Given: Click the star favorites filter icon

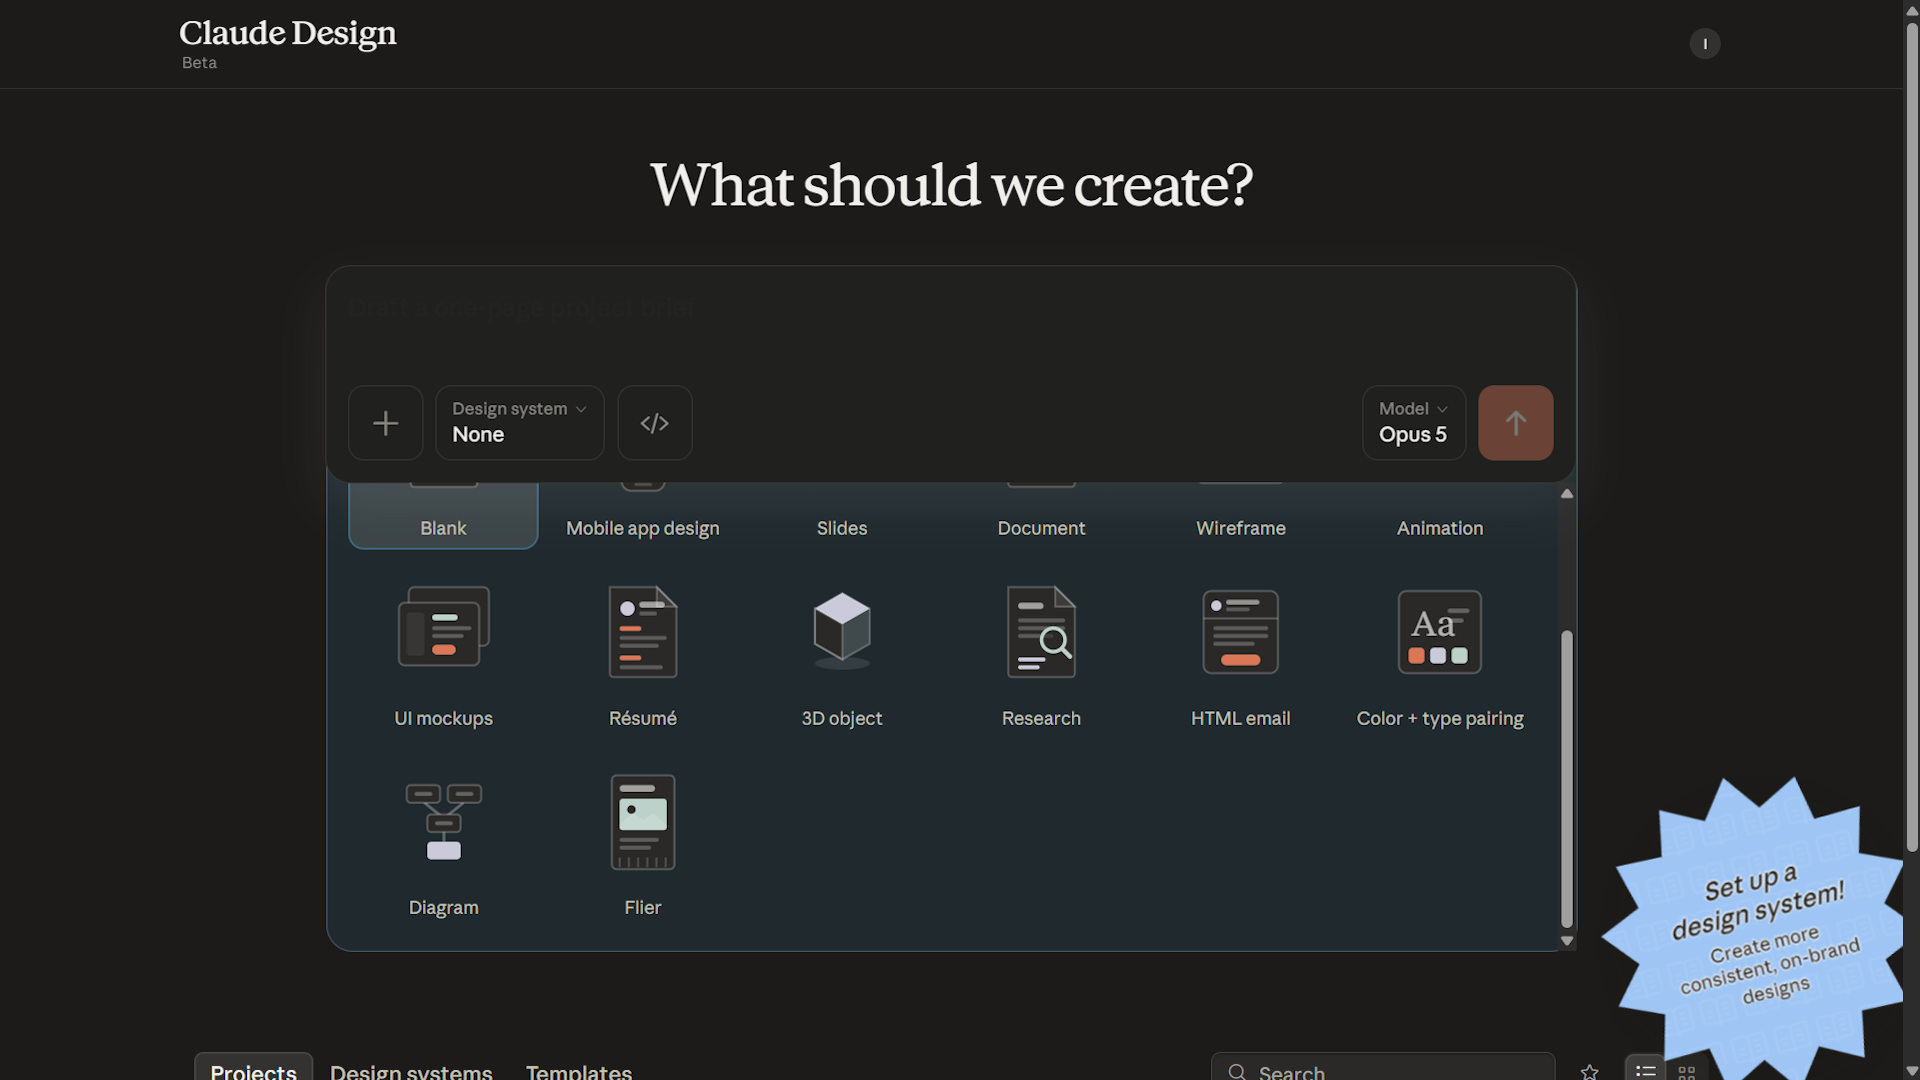Looking at the screenshot, I should [x=1589, y=1071].
